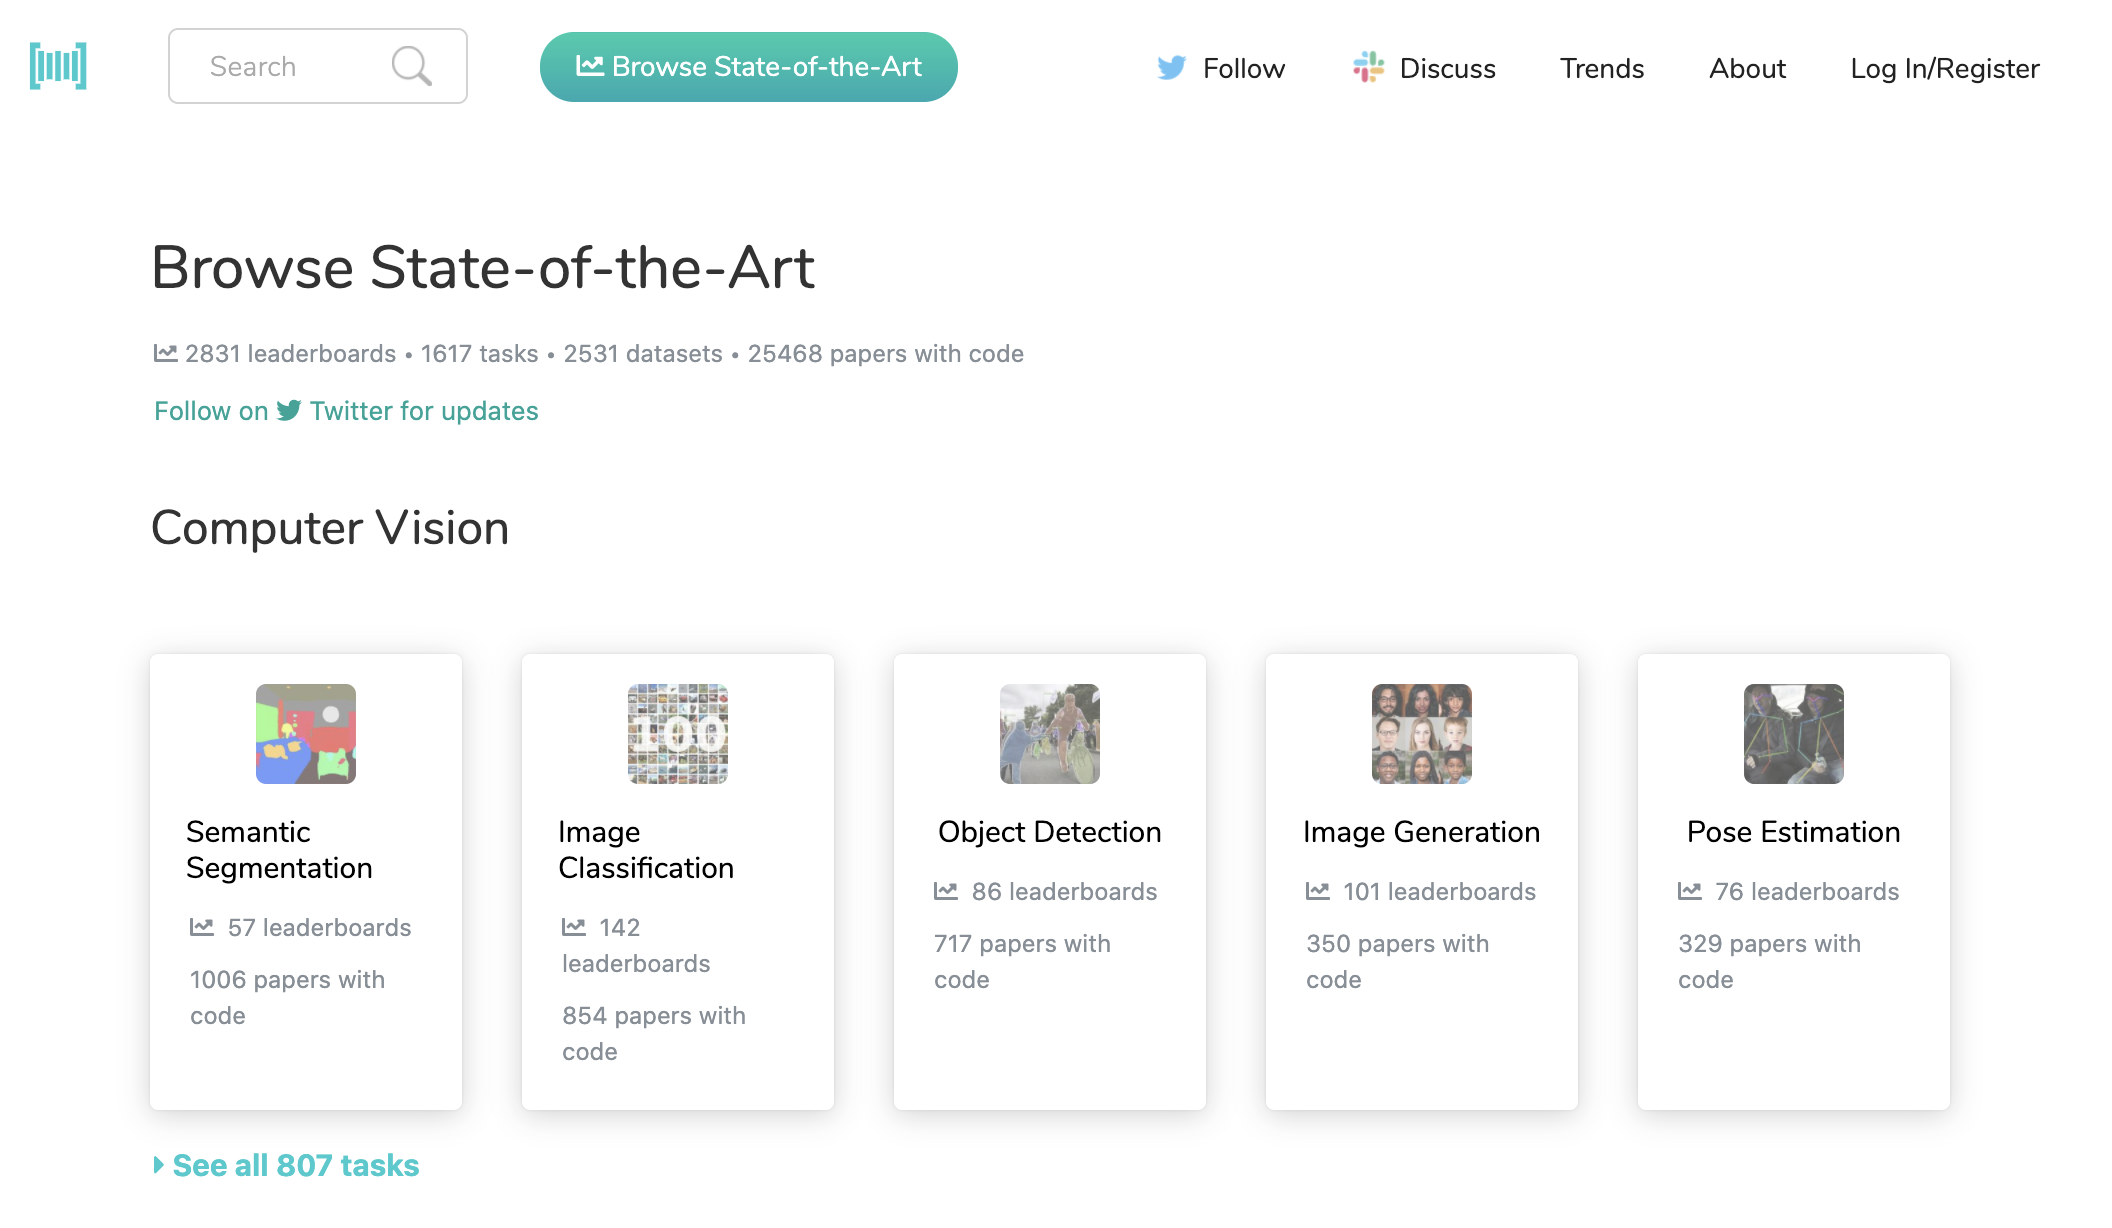Select the Image Generation faces thumbnail

[x=1421, y=734]
